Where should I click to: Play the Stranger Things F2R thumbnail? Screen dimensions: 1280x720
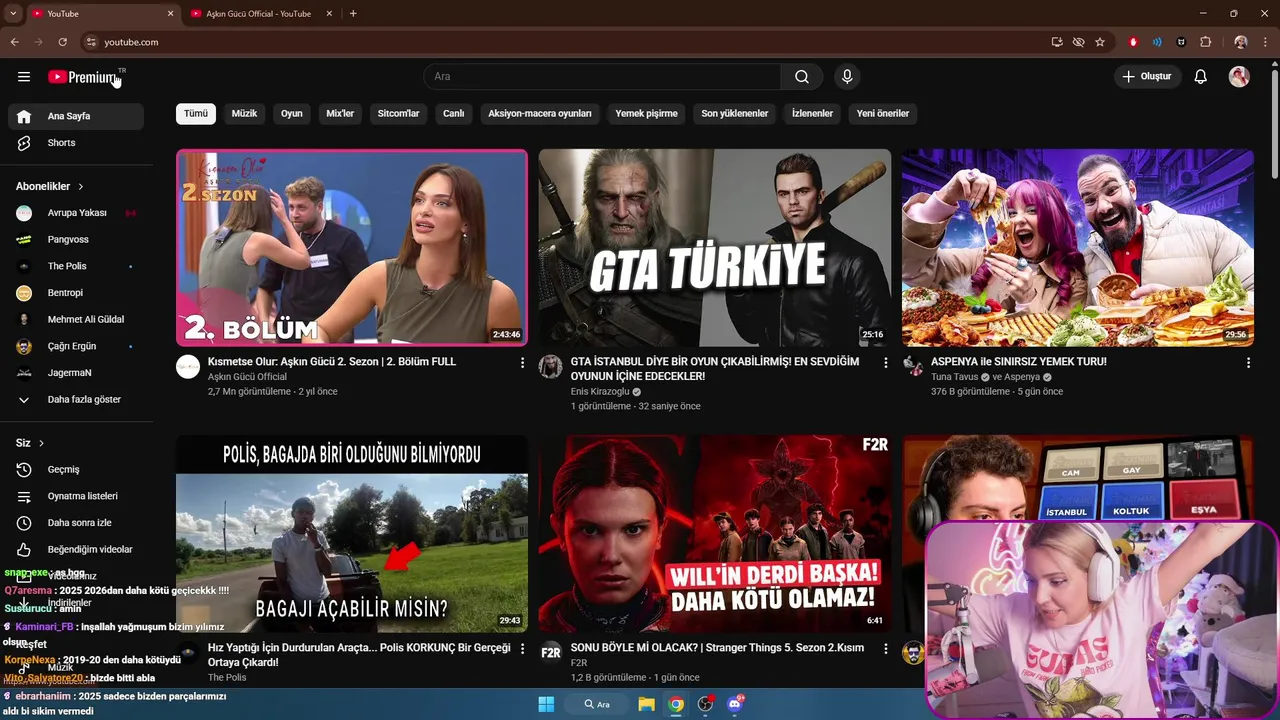(715, 534)
